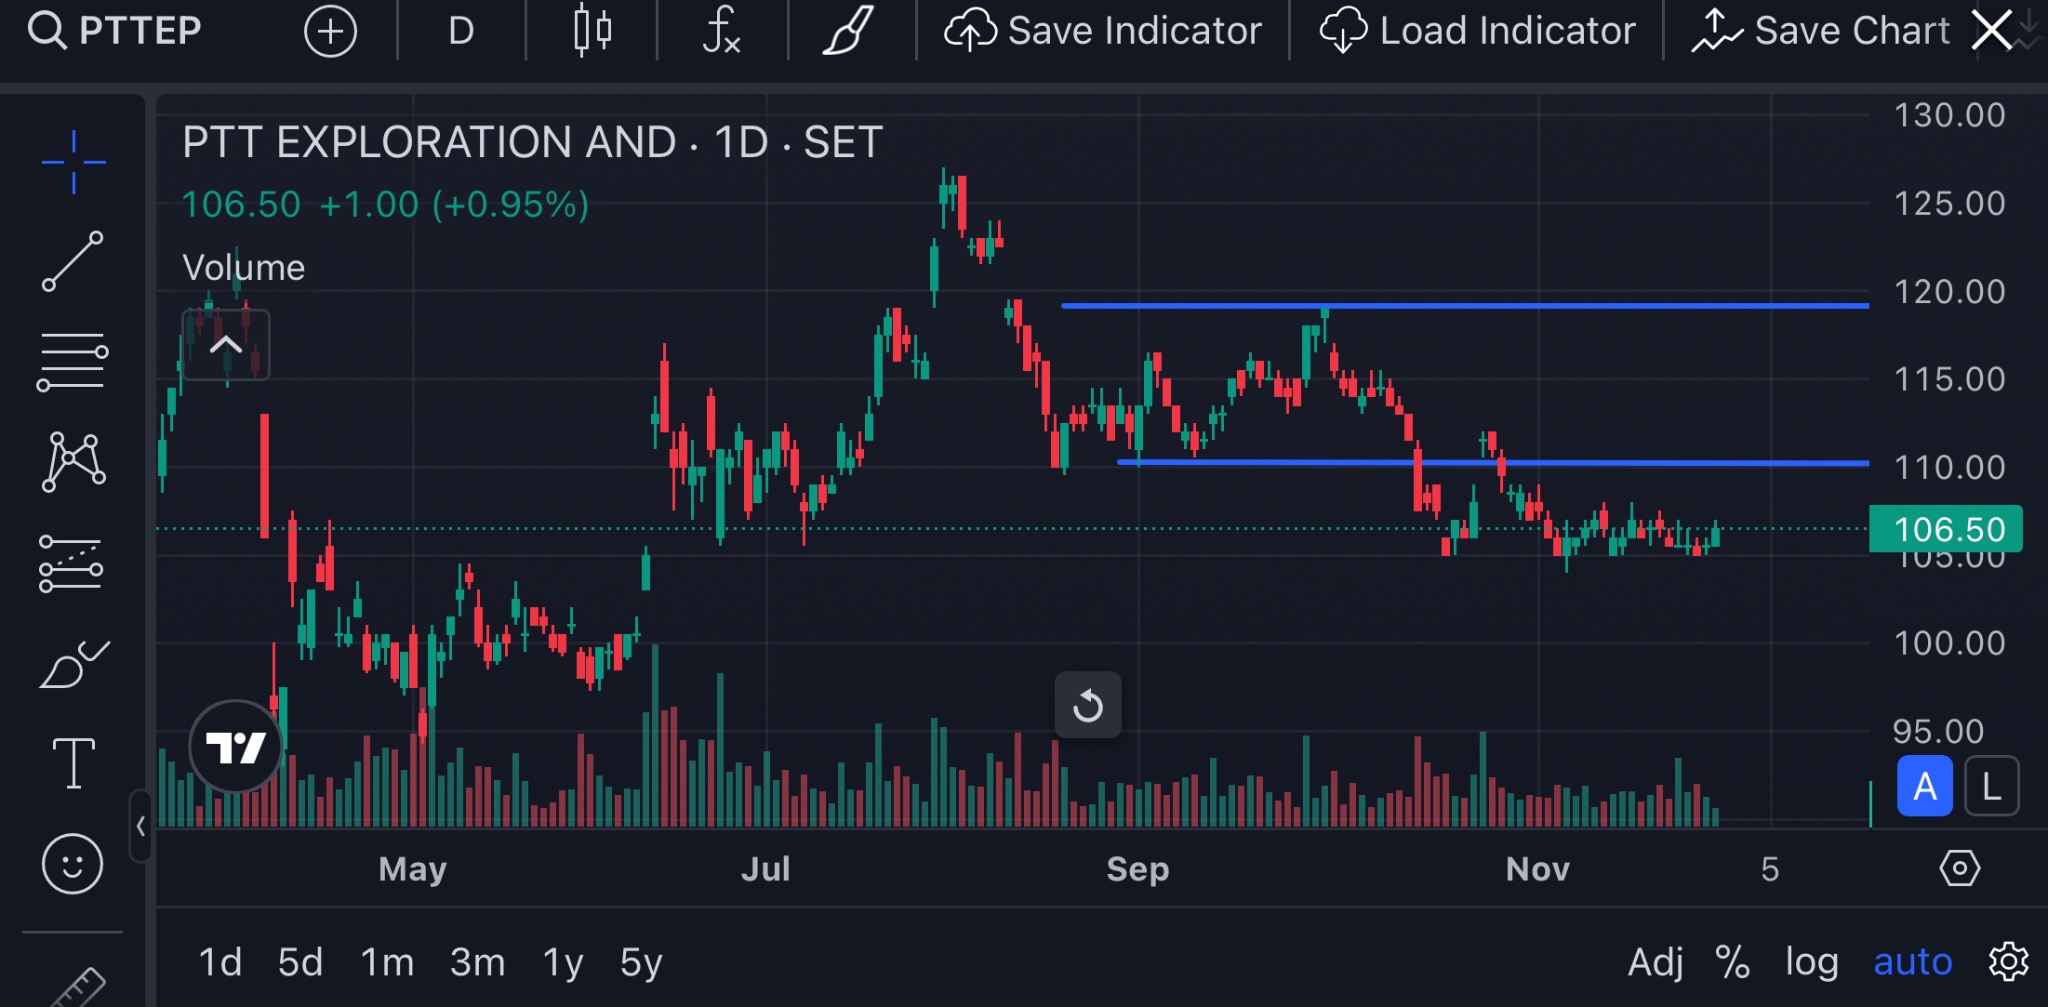Viewport: 2048px width, 1007px height.
Task: Select the 5d time range
Action: pyautogui.click(x=300, y=962)
